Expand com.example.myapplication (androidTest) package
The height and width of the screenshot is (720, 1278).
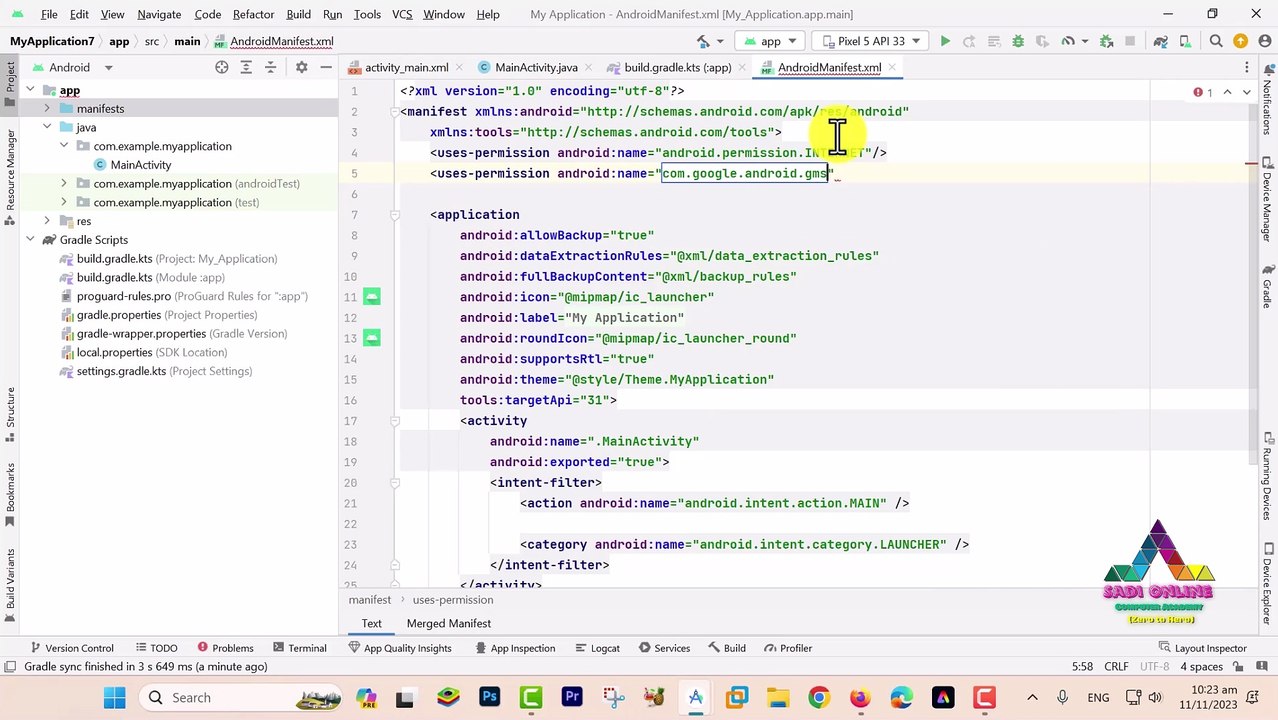pos(64,184)
